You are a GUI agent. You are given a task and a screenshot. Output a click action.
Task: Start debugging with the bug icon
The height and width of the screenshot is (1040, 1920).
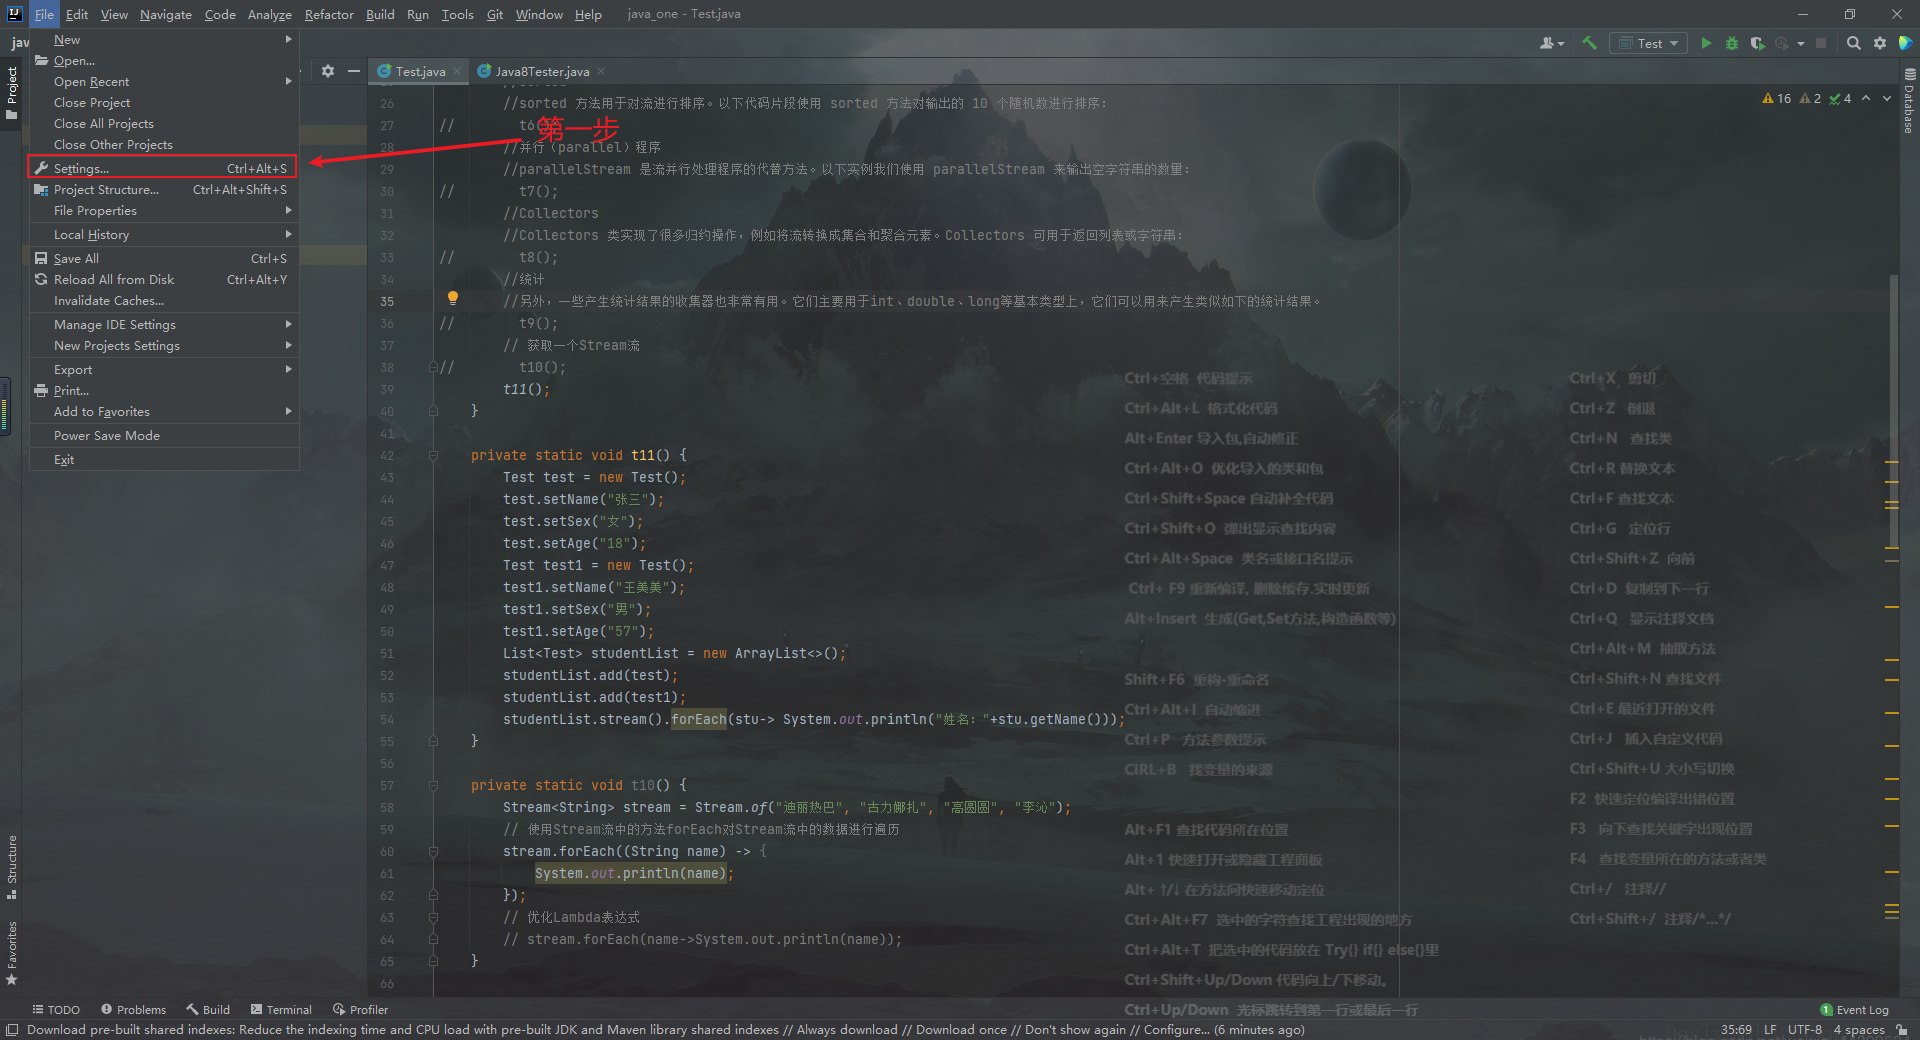click(1732, 43)
